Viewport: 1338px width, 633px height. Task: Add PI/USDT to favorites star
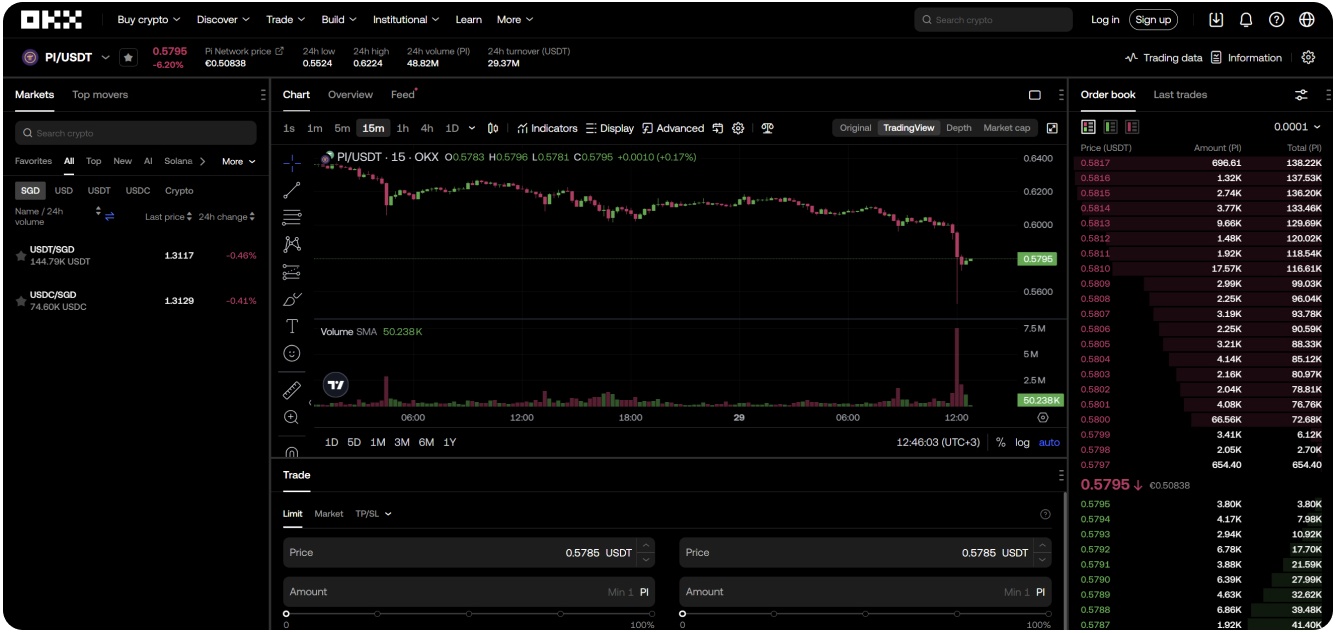pos(129,58)
